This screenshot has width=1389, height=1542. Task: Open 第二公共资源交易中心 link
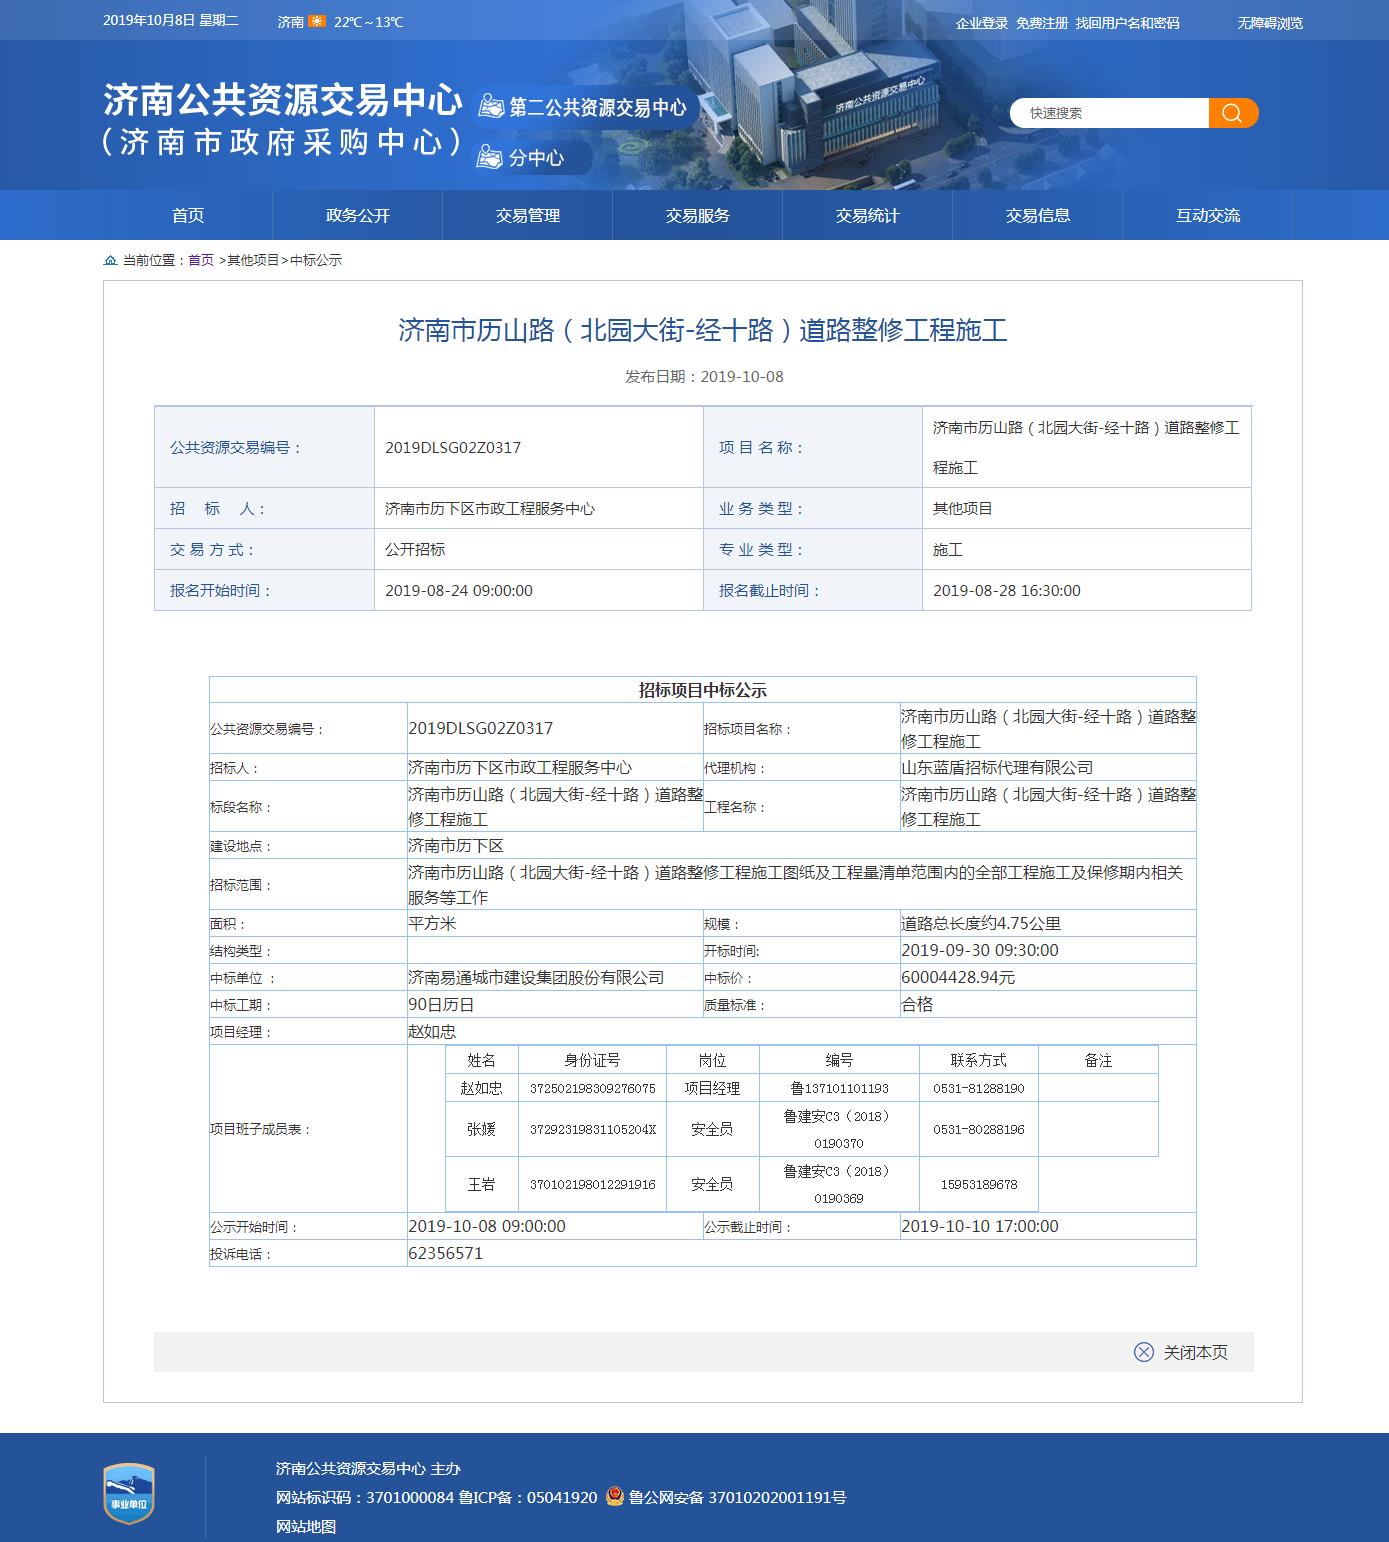(598, 107)
